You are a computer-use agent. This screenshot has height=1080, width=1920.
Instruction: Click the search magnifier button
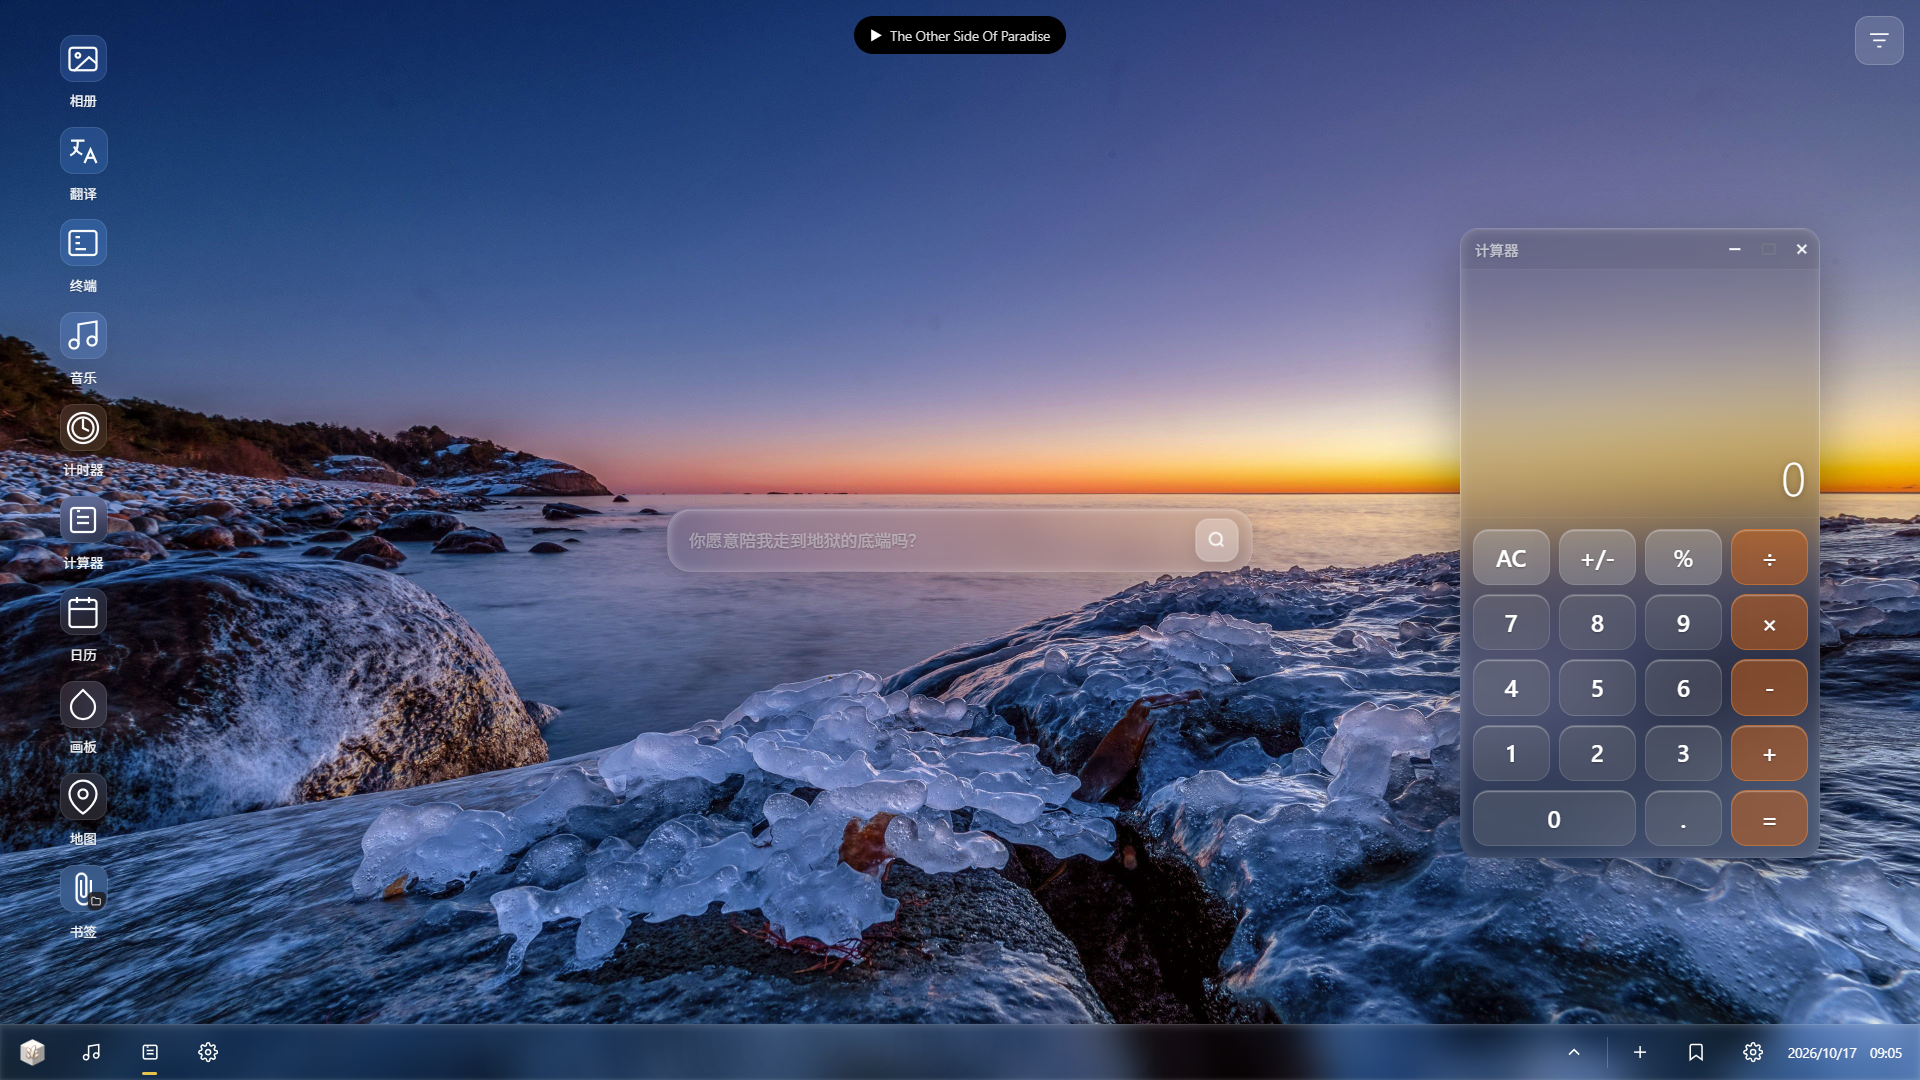1216,540
